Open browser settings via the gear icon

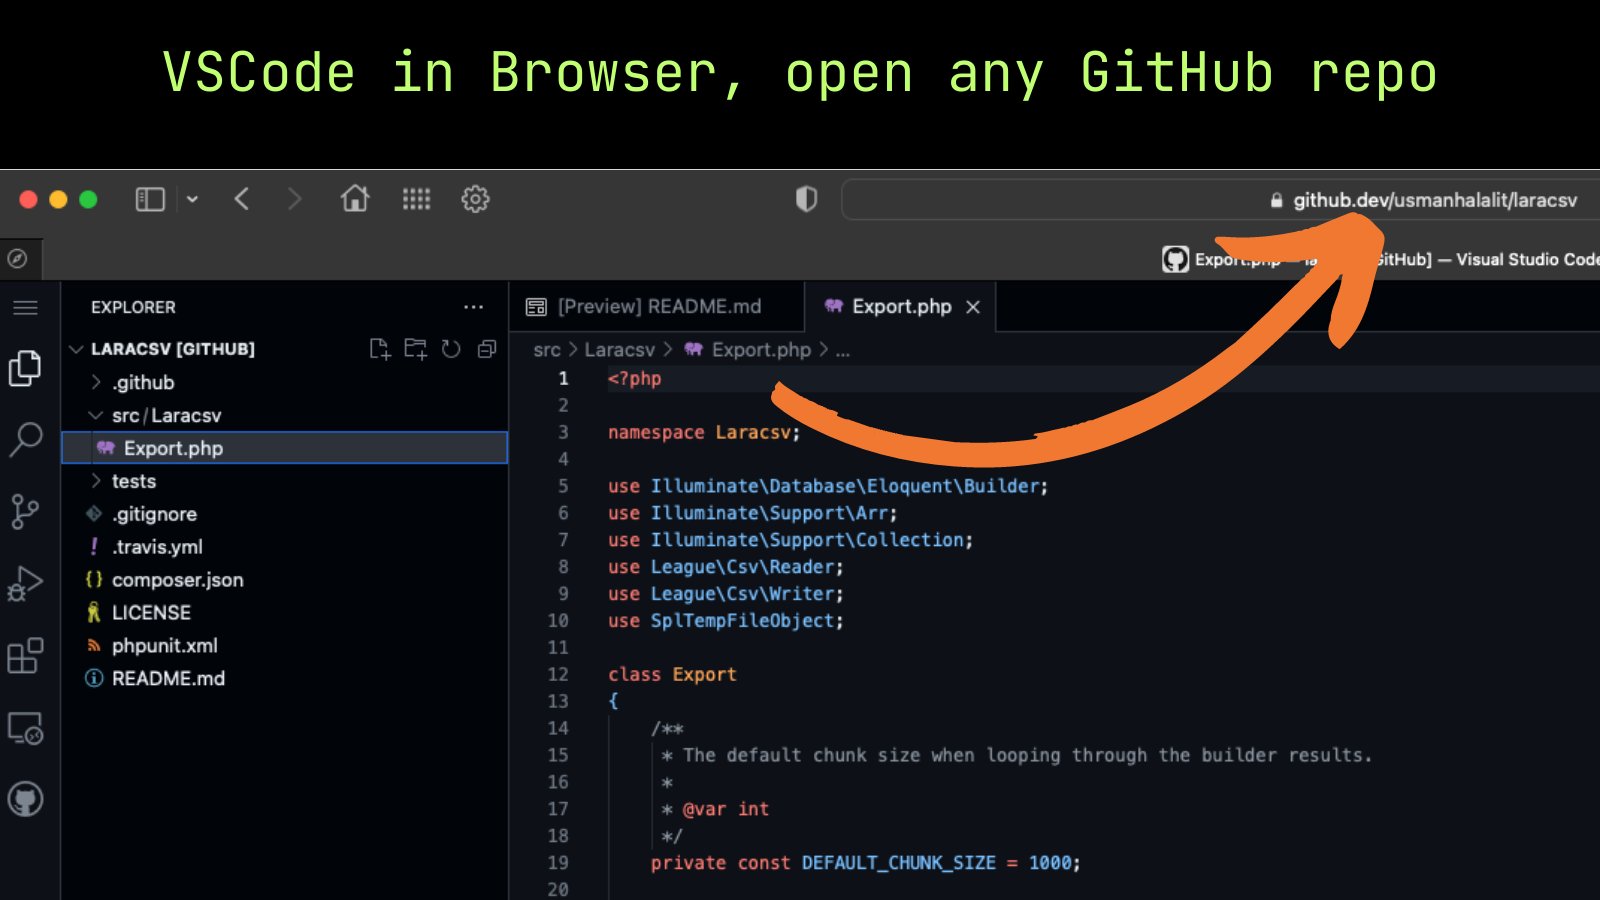point(475,199)
